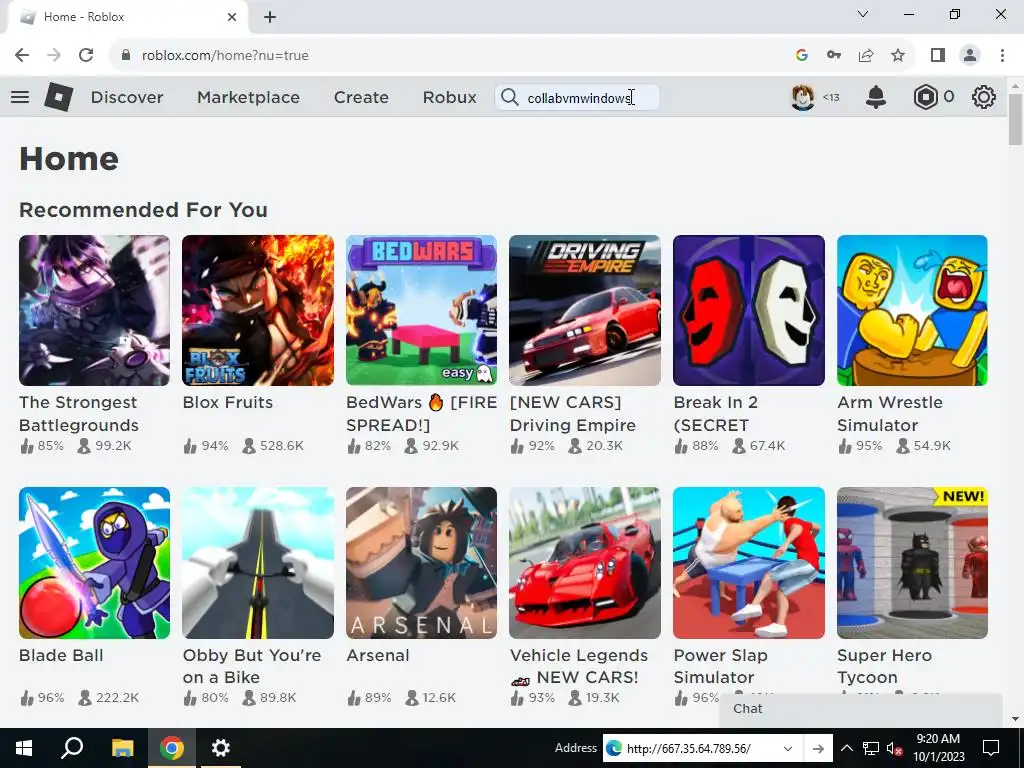This screenshot has height=768, width=1024.
Task: Open the tab search chevron
Action: pyautogui.click(x=863, y=14)
